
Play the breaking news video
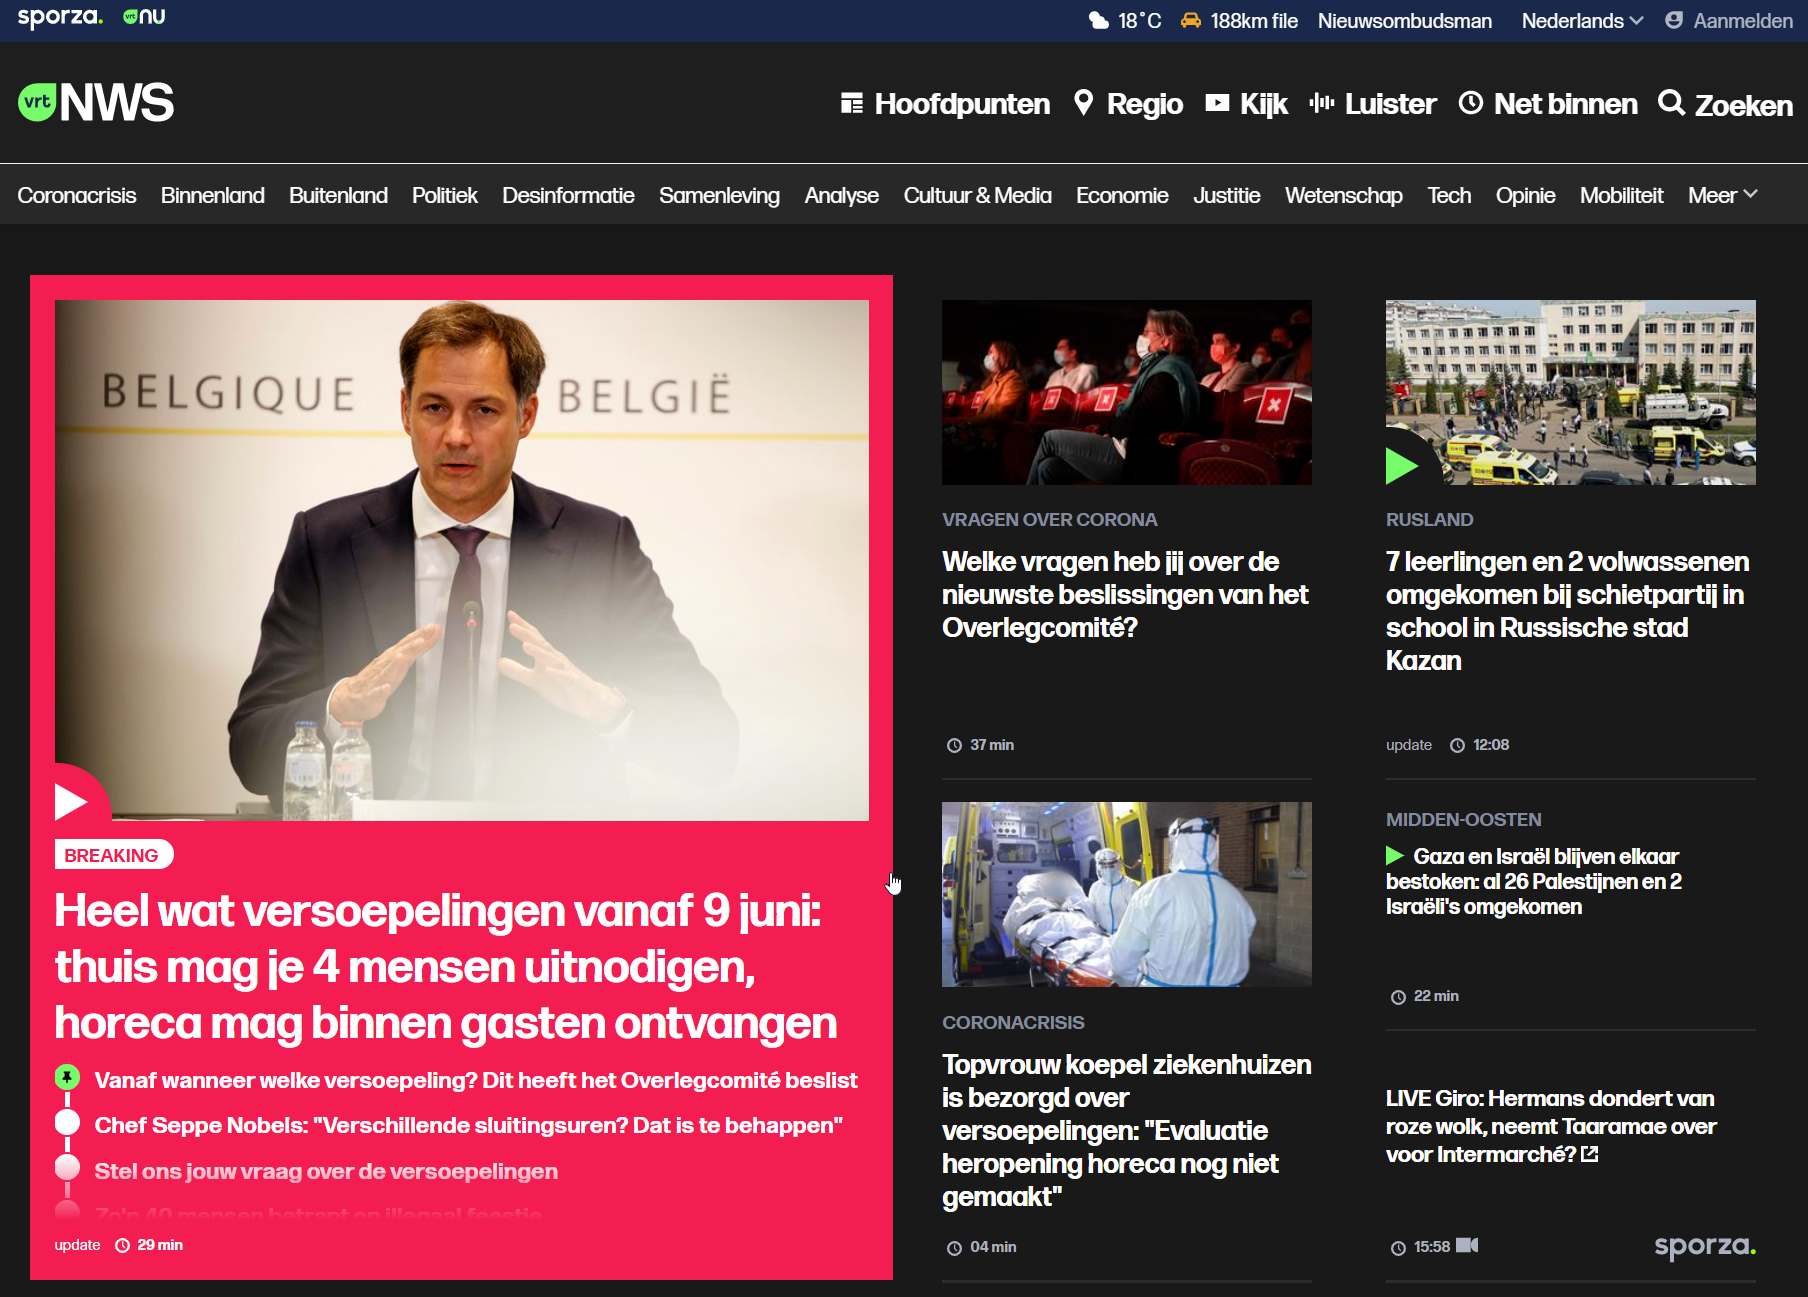coord(71,801)
